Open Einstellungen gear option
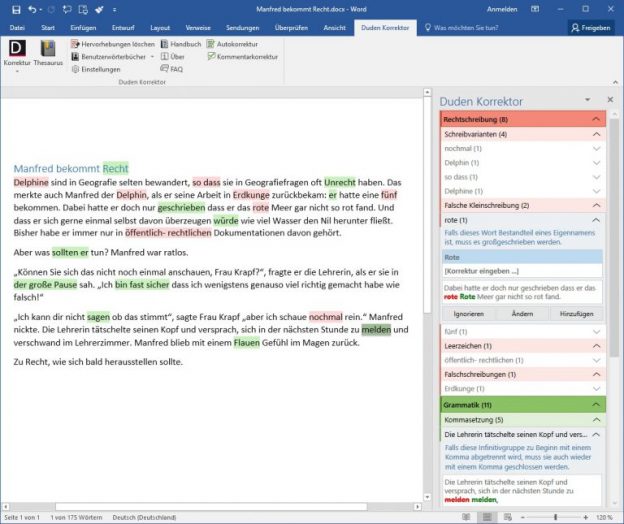 [96, 69]
